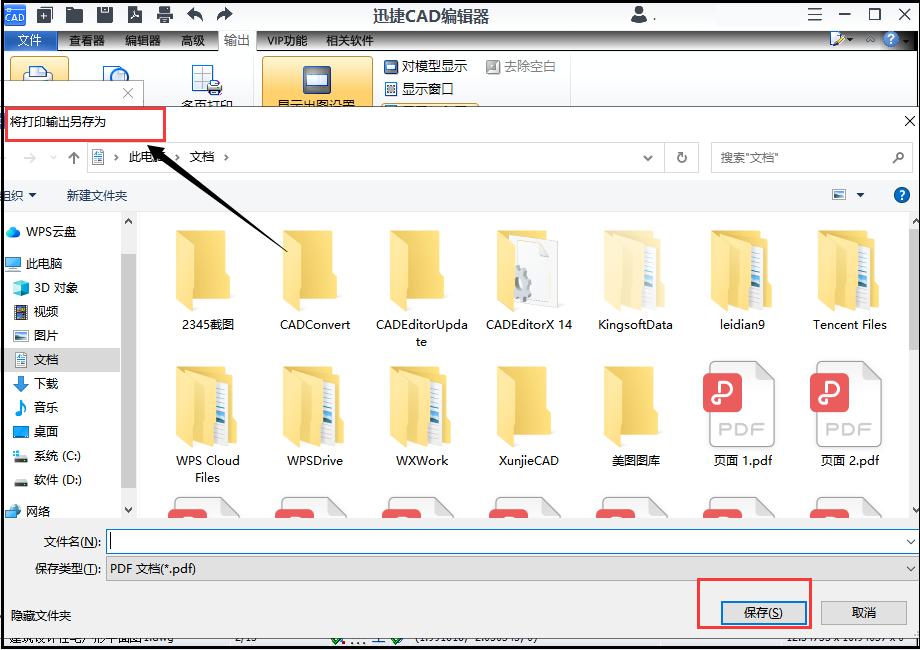Image resolution: width=920 pixels, height=650 pixels.
Task: Click the Print icon in the toolbar
Action: (165, 16)
